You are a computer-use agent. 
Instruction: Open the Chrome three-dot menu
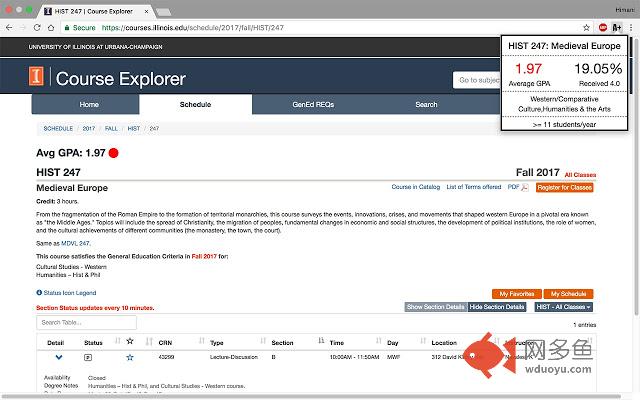click(x=631, y=28)
